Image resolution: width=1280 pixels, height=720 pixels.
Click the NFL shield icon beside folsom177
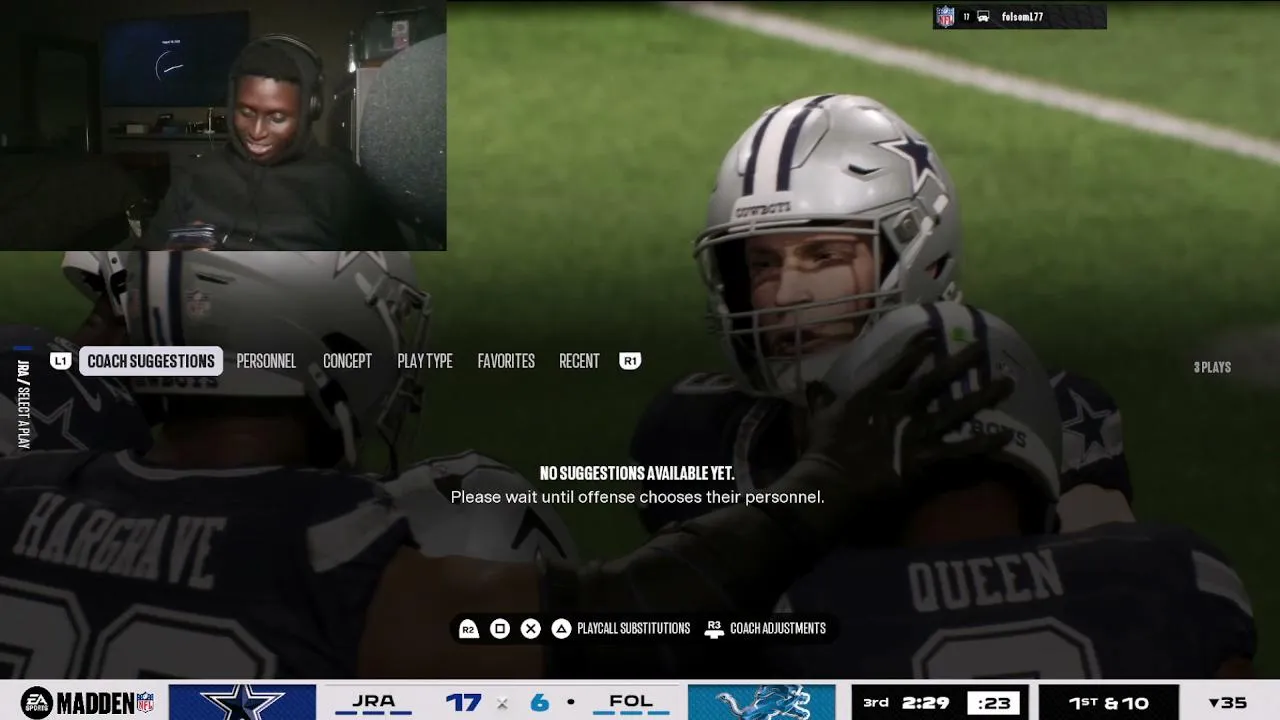tap(945, 16)
